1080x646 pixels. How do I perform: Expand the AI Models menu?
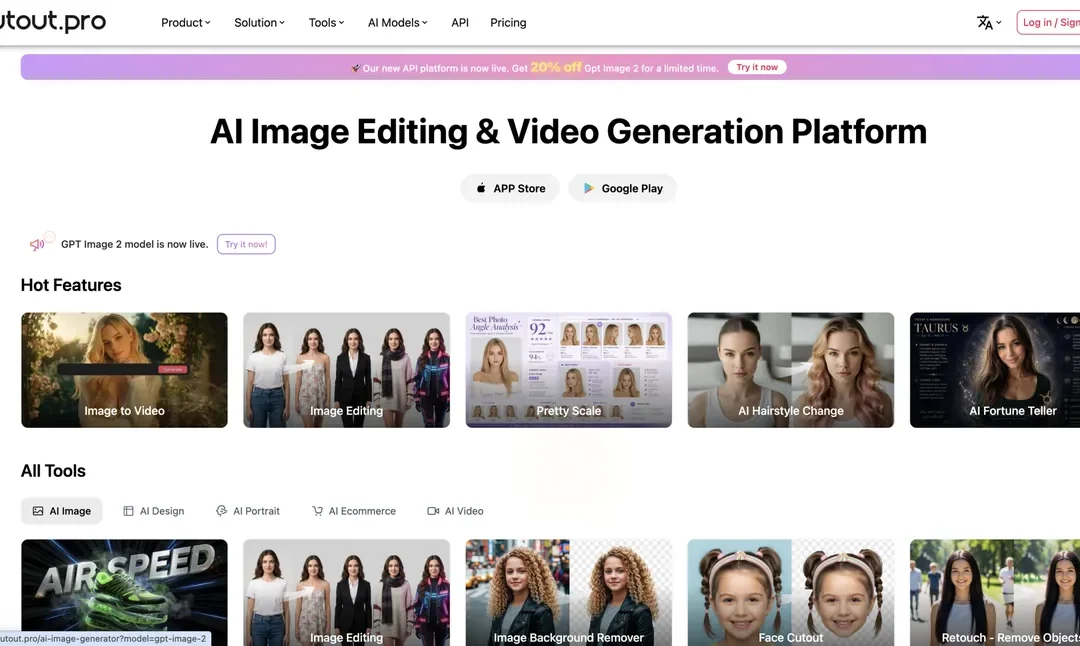point(397,23)
